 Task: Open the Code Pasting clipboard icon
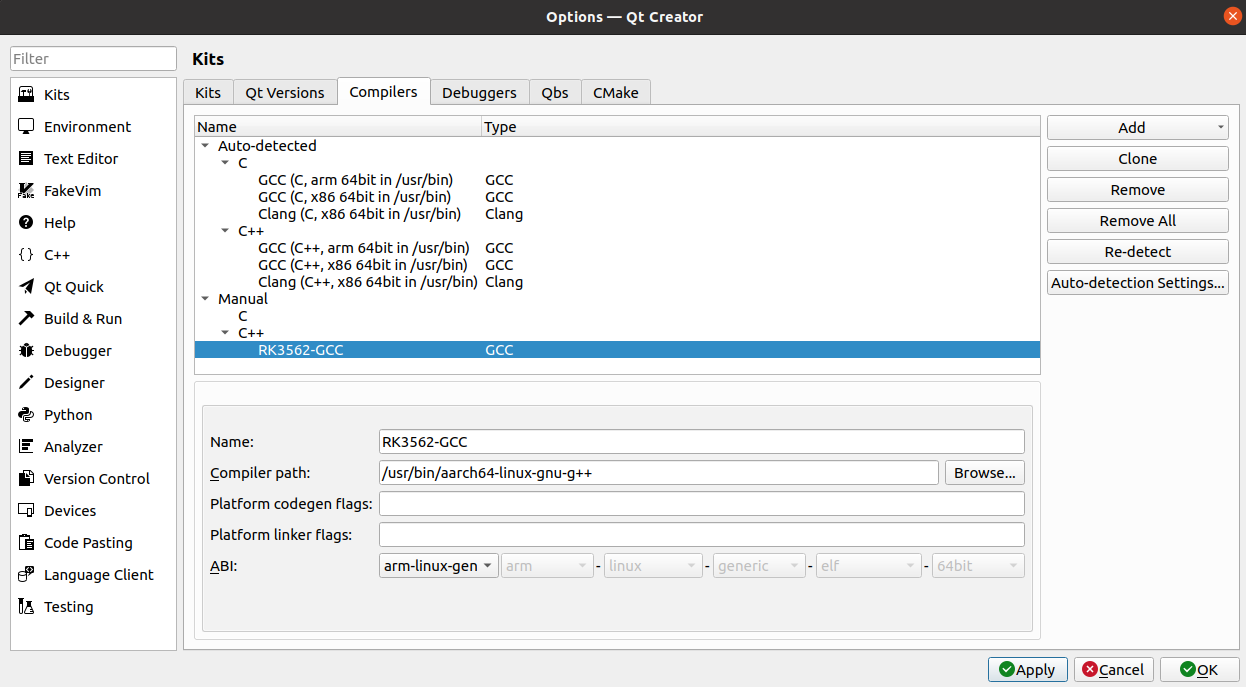tap(26, 542)
